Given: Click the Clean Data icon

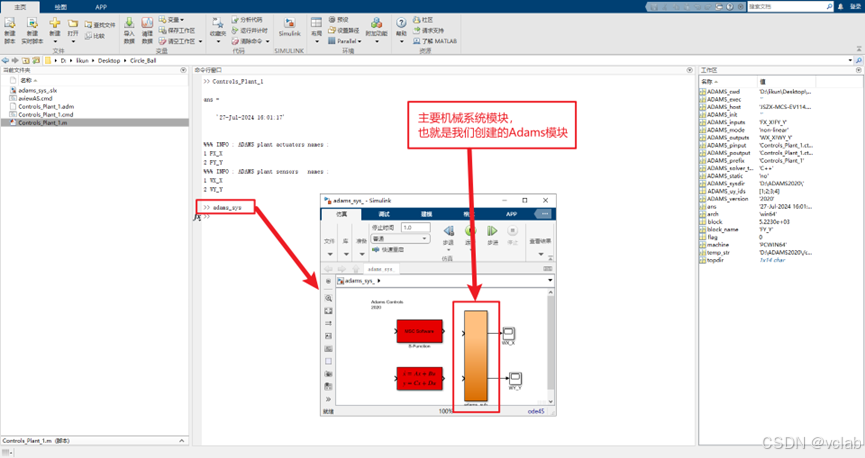Looking at the screenshot, I should tap(147, 23).
